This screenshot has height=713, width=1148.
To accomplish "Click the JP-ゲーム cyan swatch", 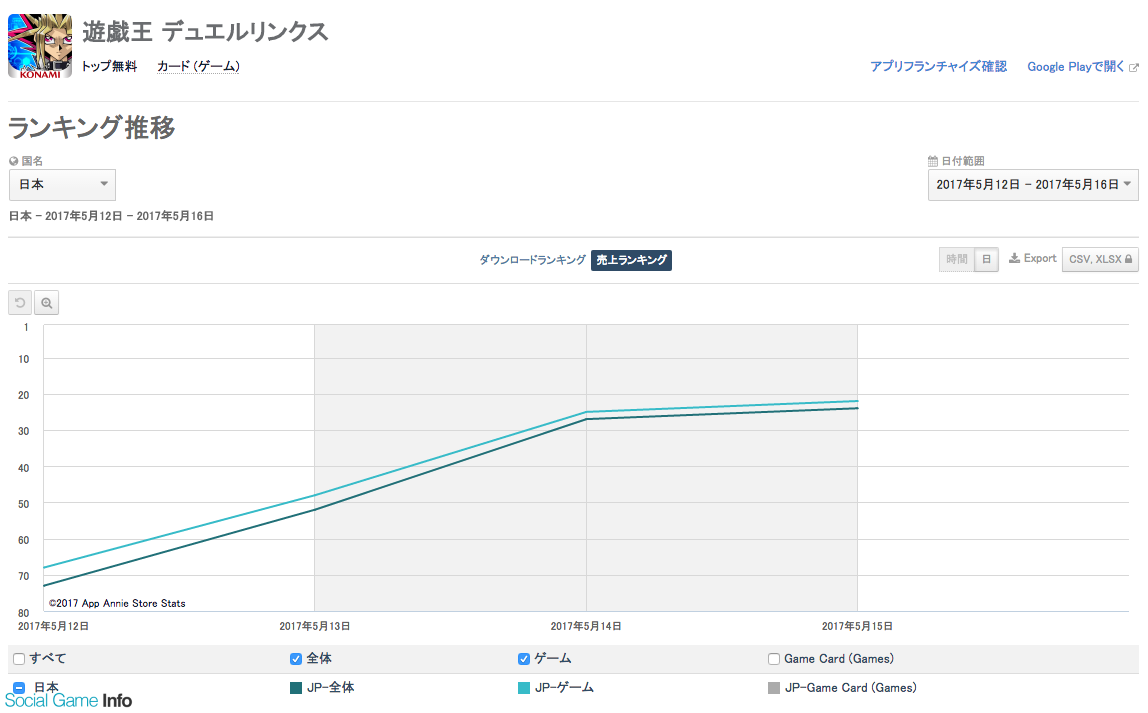I will [x=523, y=688].
